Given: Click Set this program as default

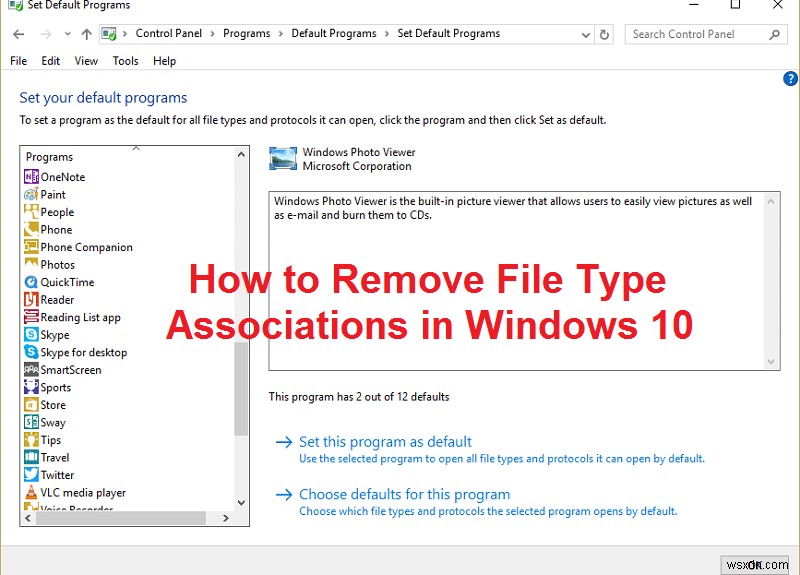Looking at the screenshot, I should pos(385,441).
